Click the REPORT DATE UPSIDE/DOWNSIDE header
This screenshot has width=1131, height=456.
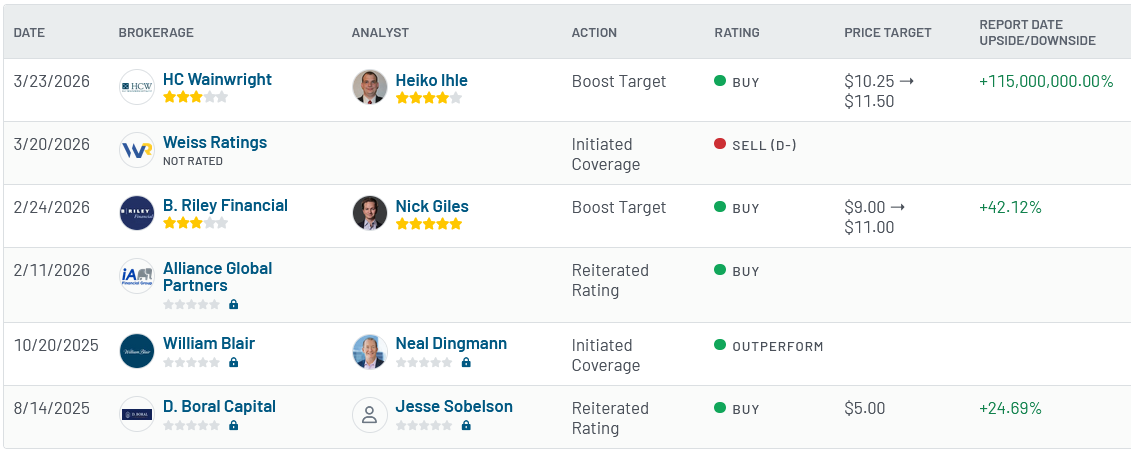(1038, 32)
